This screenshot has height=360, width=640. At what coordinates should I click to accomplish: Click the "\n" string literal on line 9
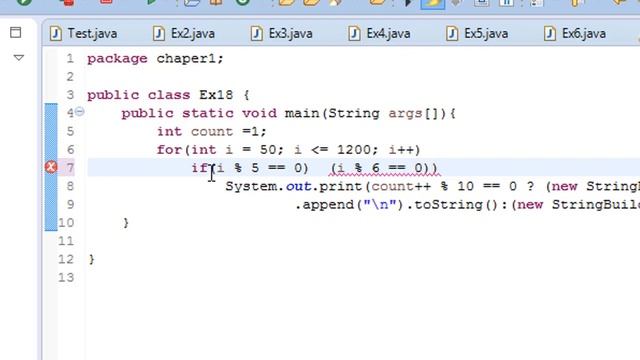[x=380, y=204]
